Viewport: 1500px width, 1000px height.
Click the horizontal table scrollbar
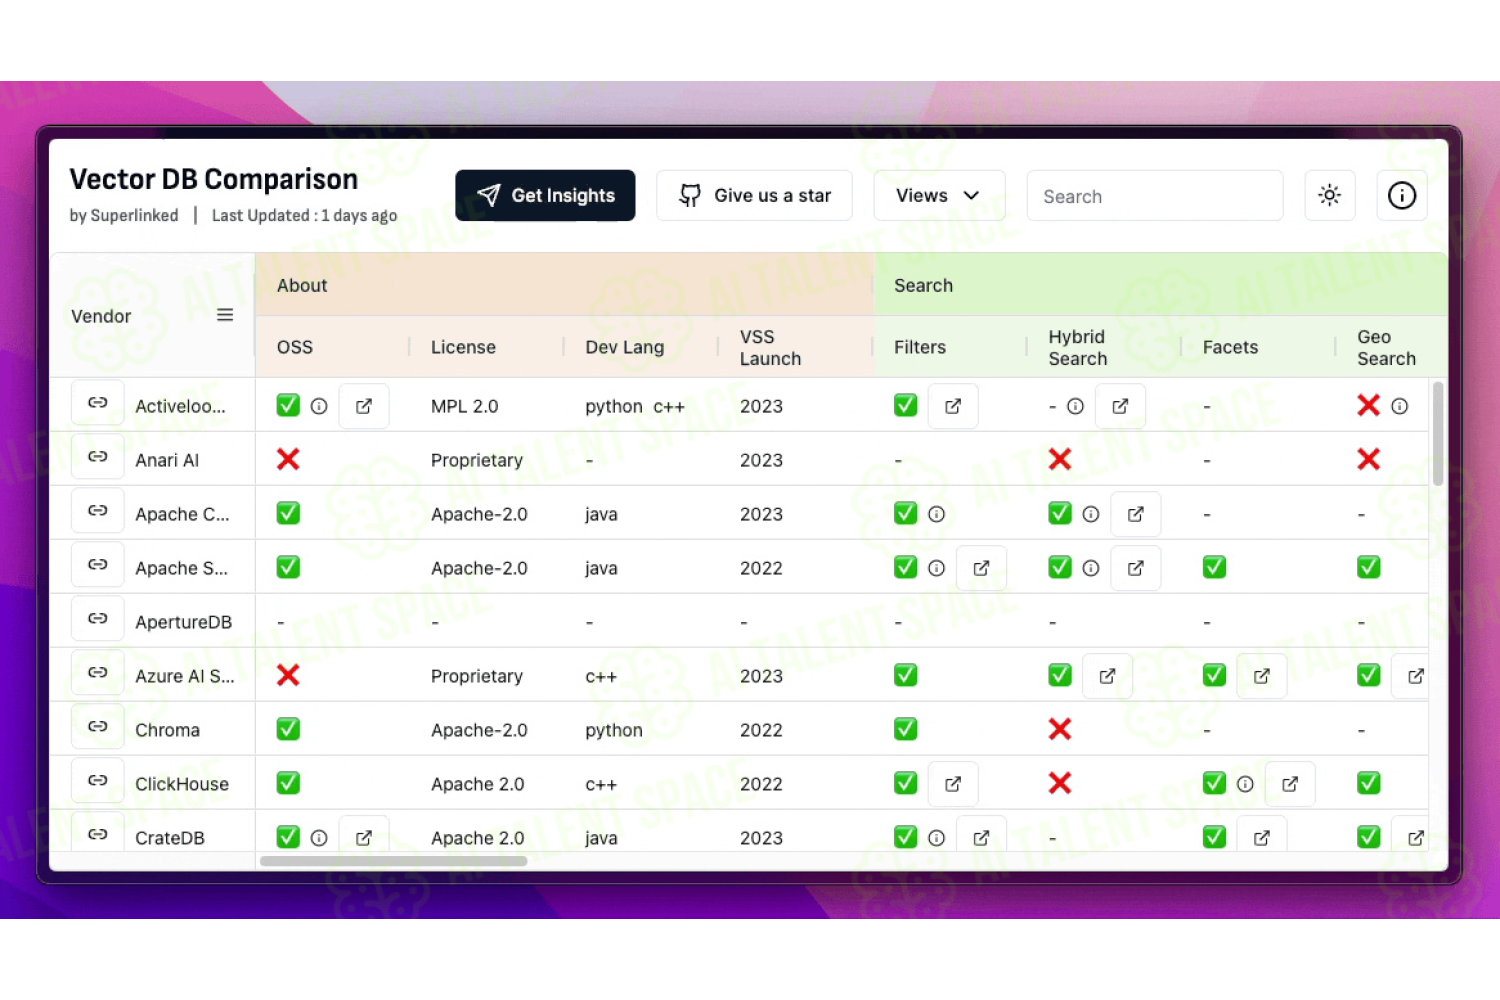(x=393, y=861)
